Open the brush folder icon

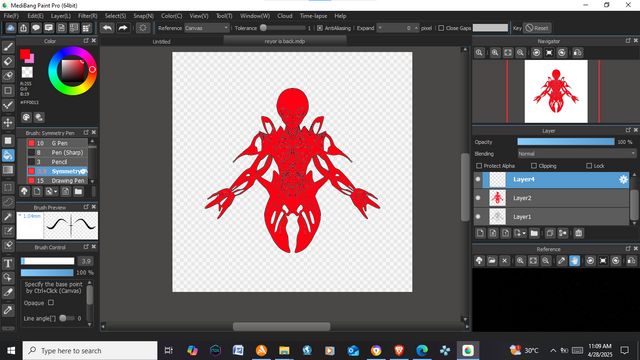pos(78,191)
